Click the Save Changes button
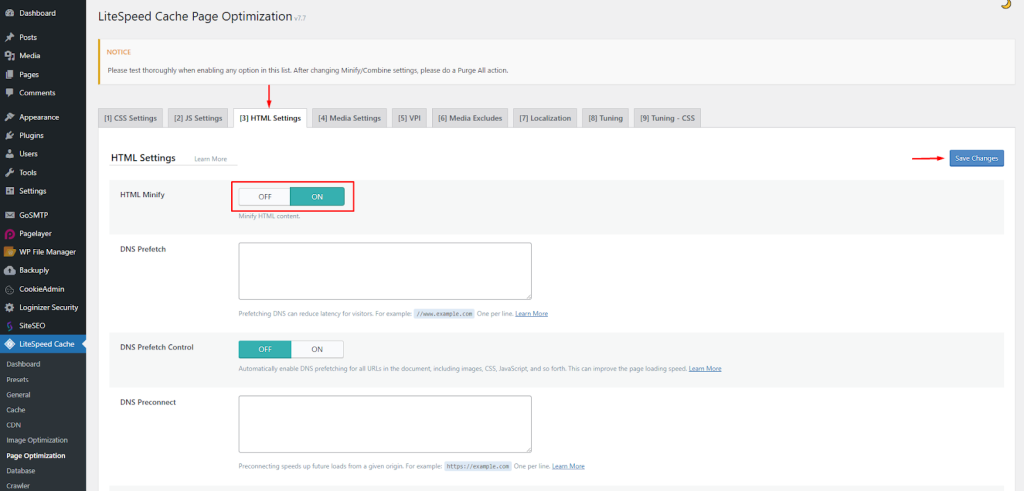 976,159
